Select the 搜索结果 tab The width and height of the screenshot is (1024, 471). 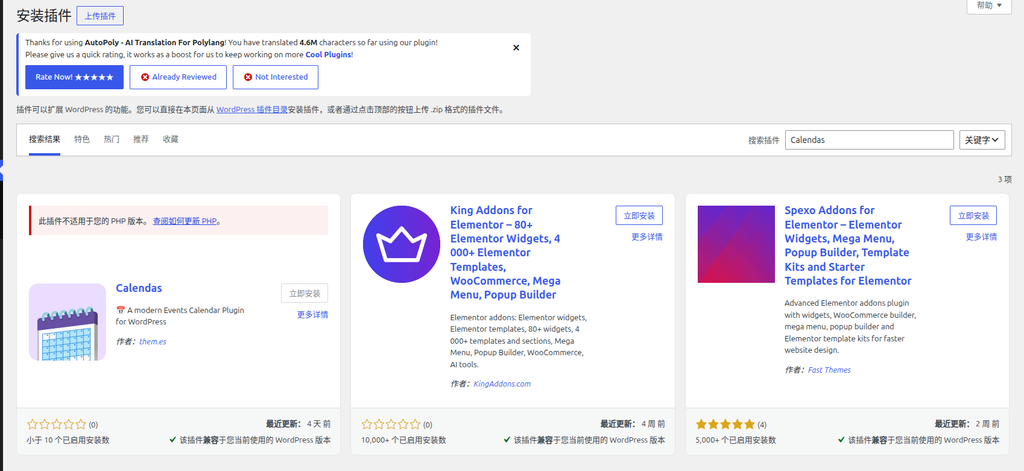(44, 139)
